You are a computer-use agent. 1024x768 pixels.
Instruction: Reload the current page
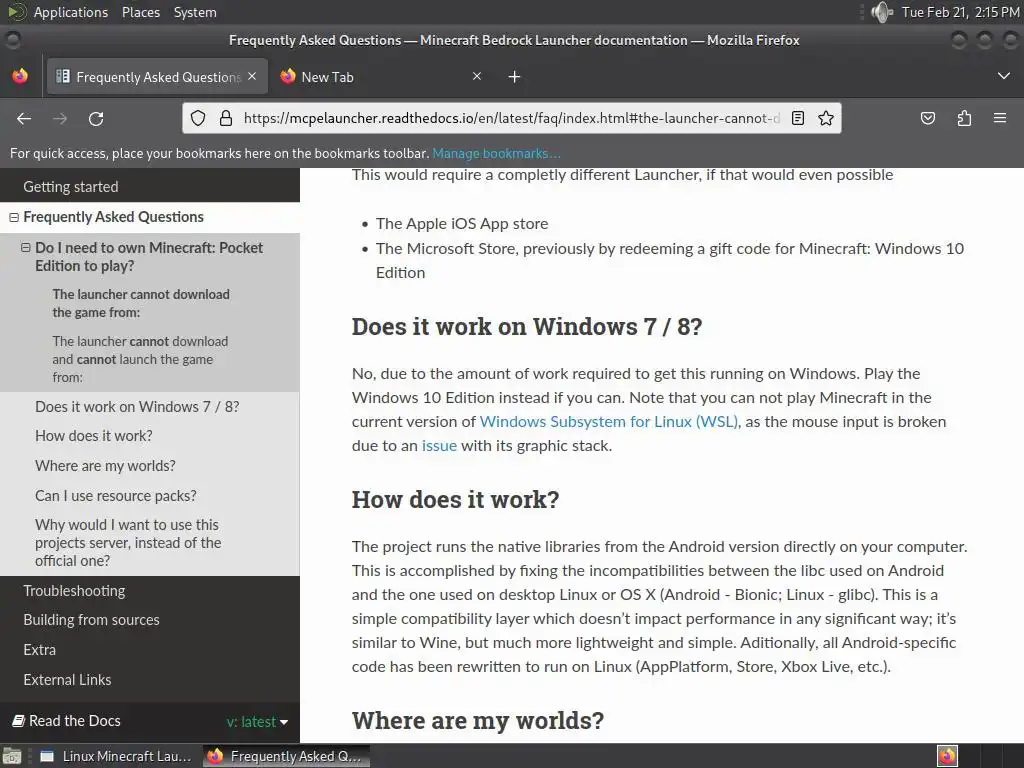pos(96,118)
